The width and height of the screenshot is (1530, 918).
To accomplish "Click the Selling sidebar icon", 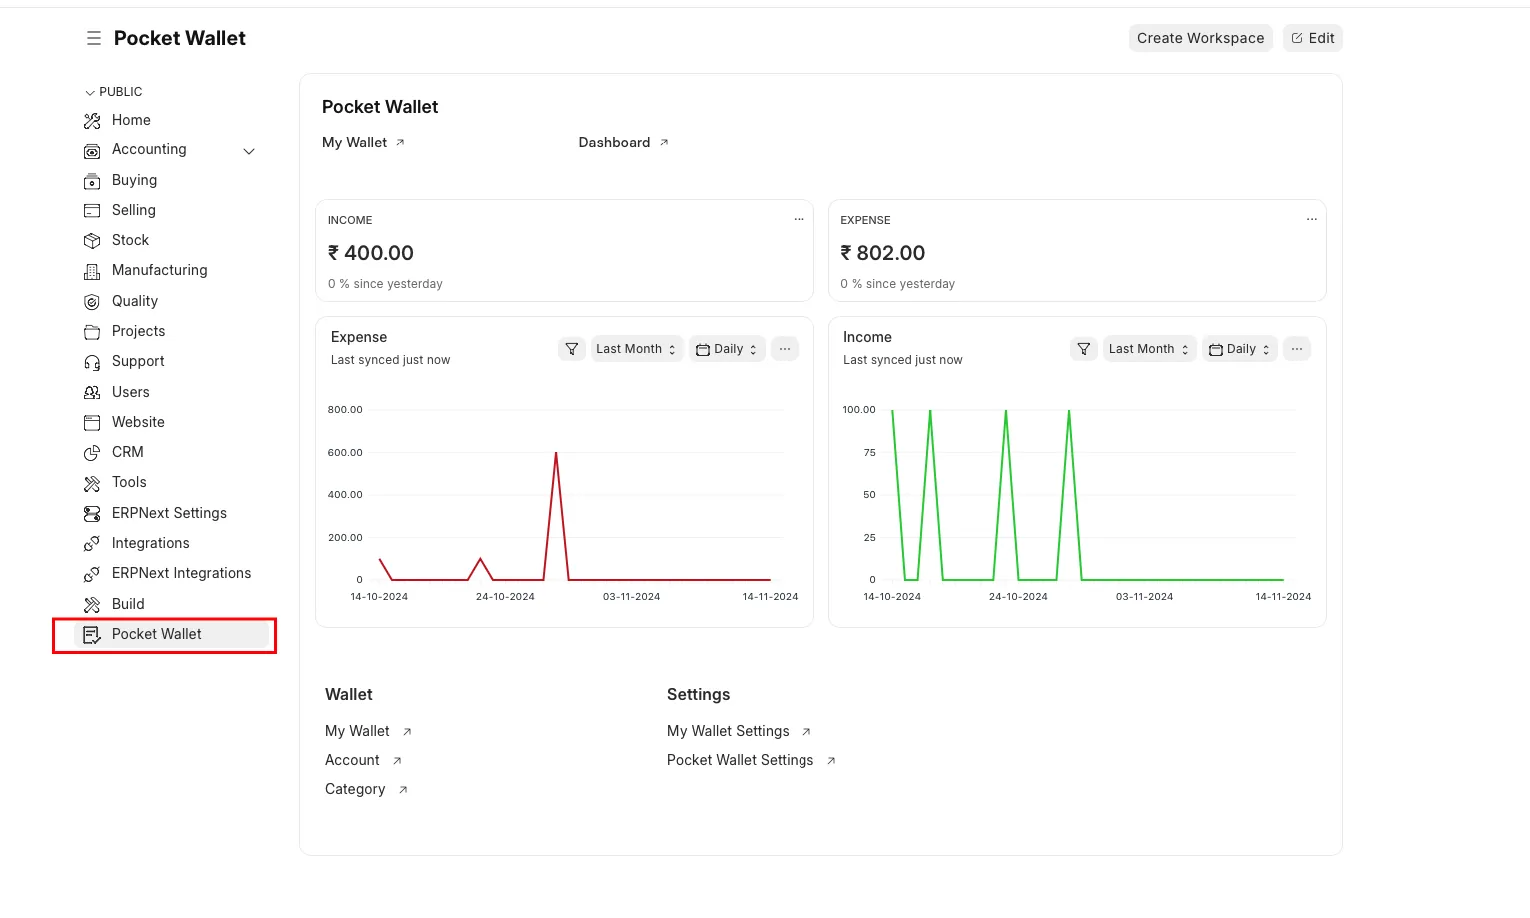I will click(92, 211).
